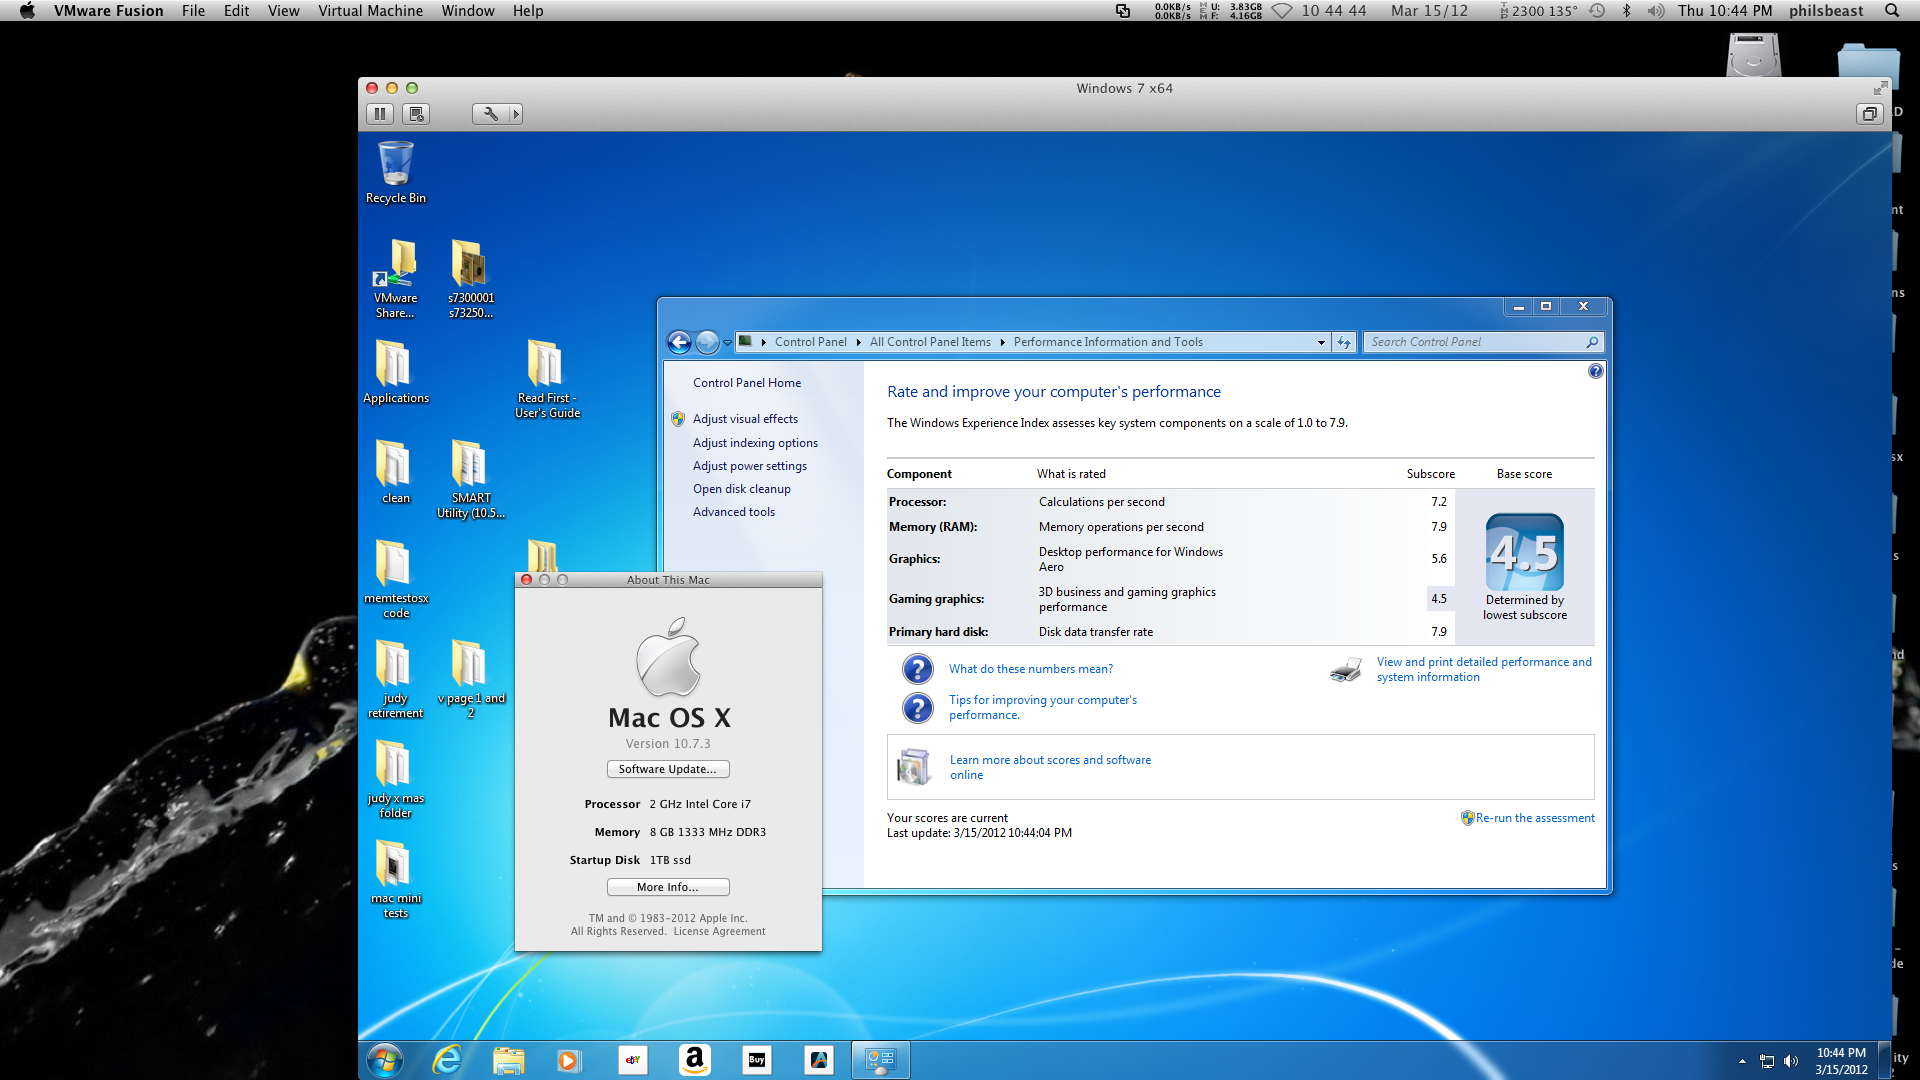
Task: Click the Control Panel help icon
Action: point(1595,371)
